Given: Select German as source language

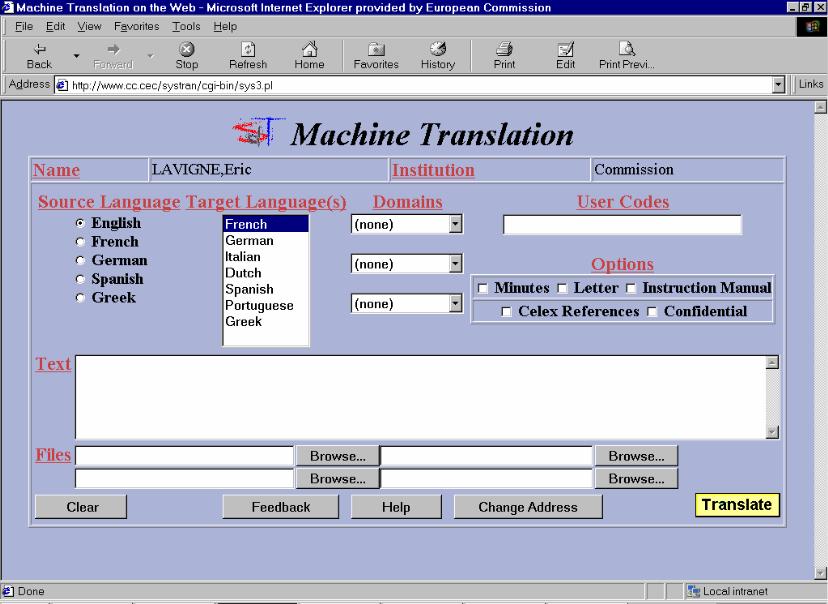Looking at the screenshot, I should [x=80, y=260].
